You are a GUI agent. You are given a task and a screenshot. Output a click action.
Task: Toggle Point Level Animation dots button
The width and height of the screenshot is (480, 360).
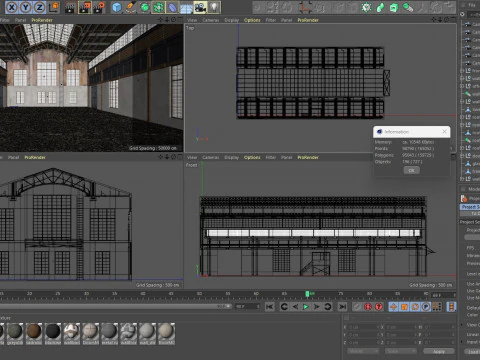click(437, 307)
